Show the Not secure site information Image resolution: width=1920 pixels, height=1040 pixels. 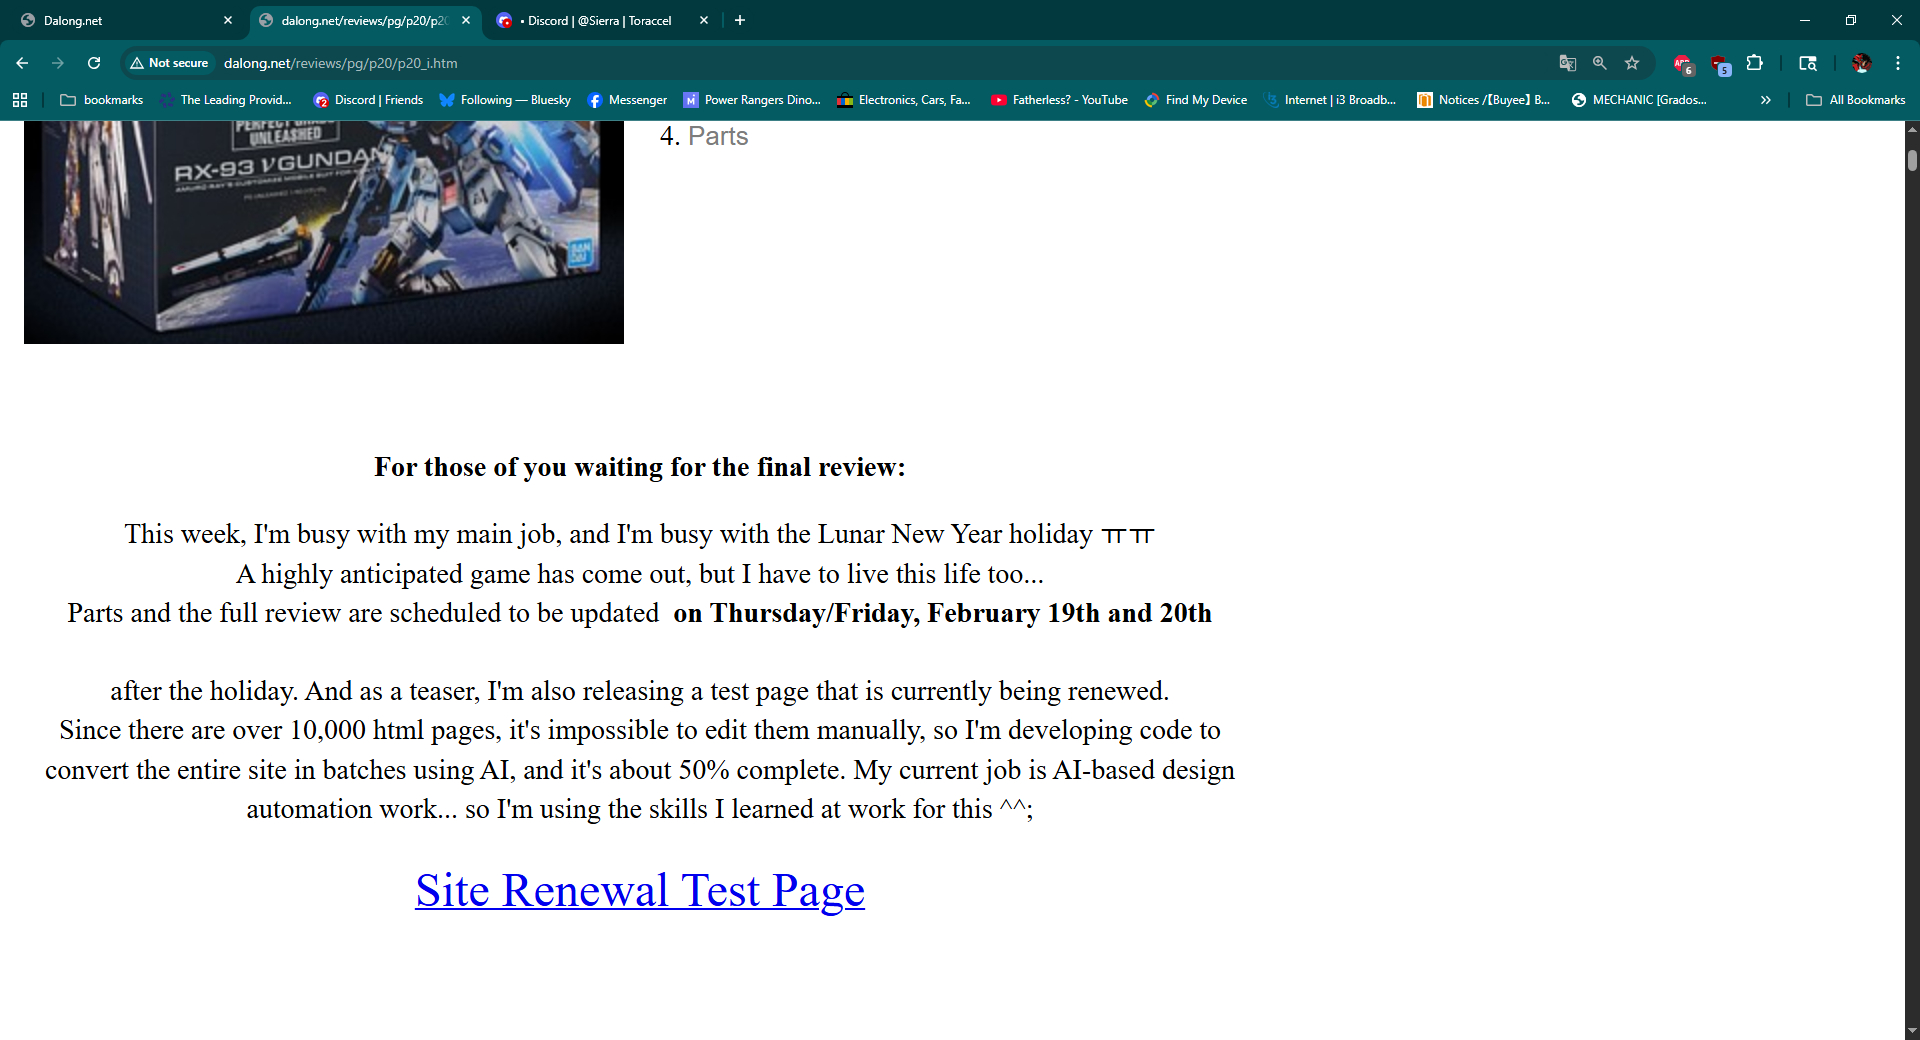(x=169, y=63)
